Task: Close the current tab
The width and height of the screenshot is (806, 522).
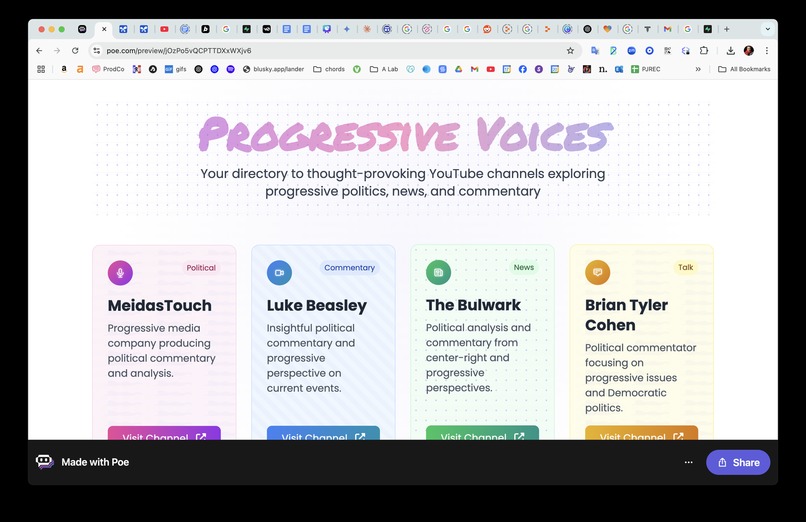Action: pyautogui.click(x=104, y=29)
